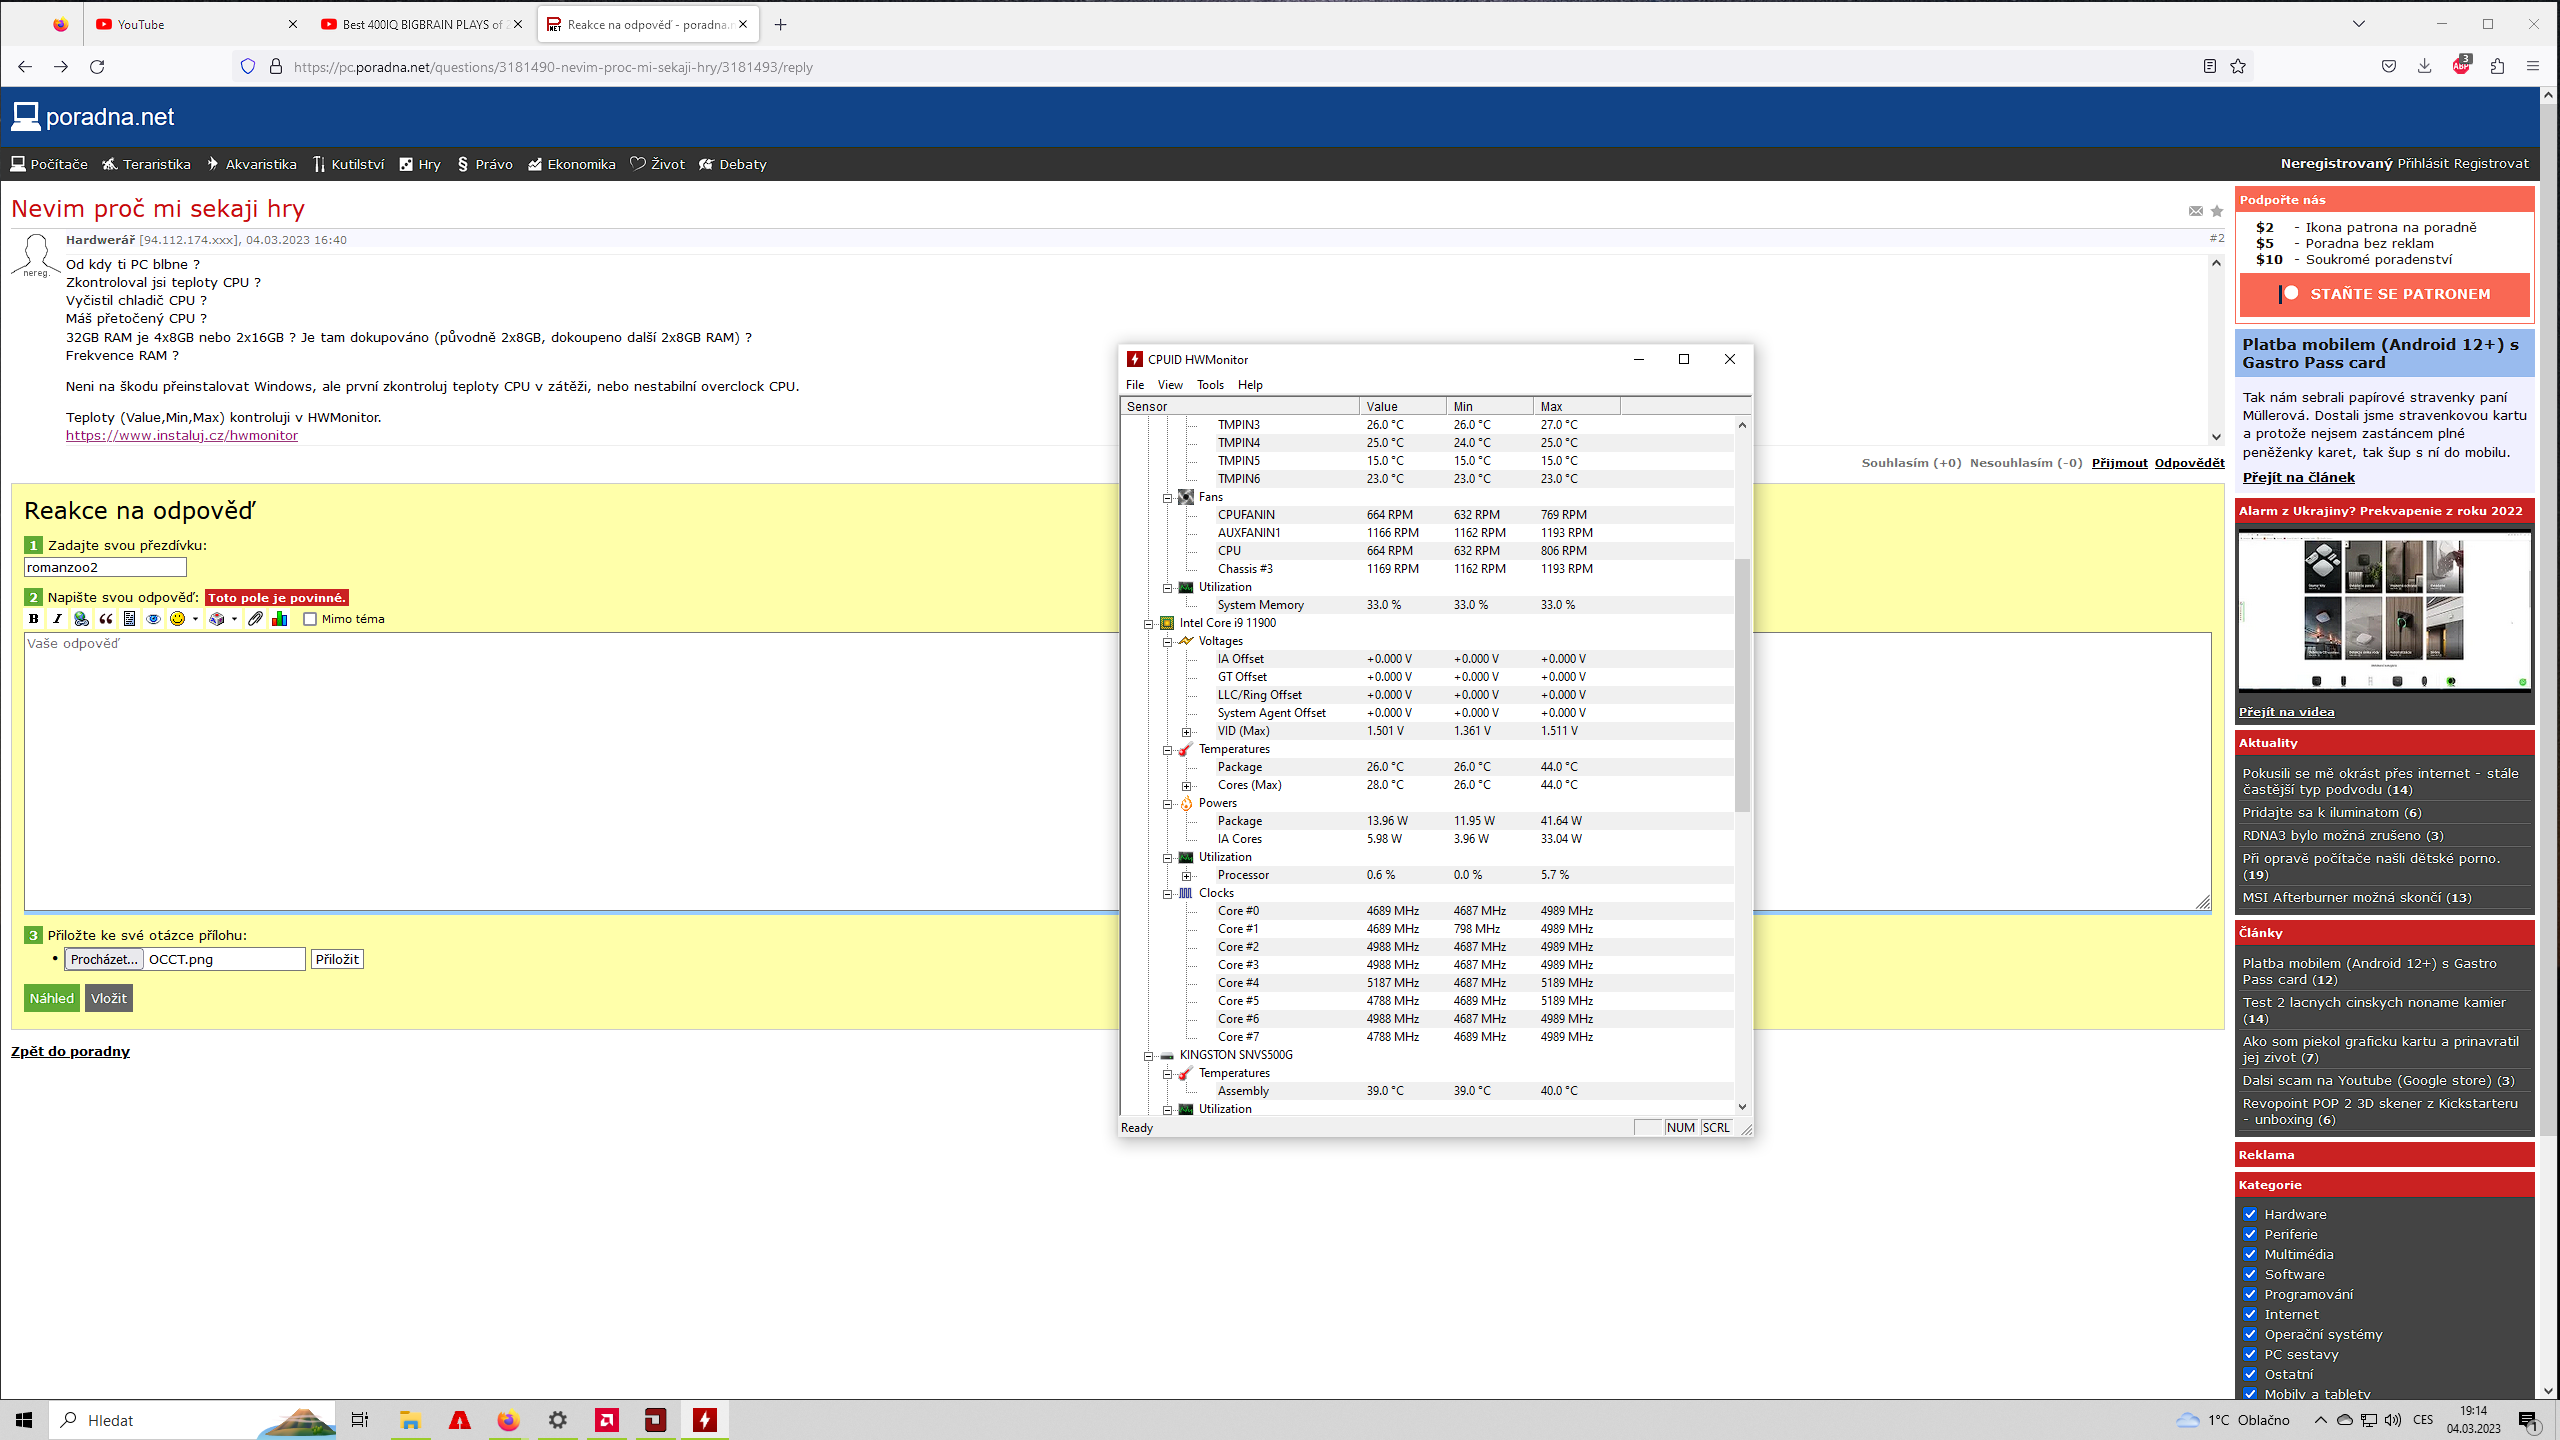Viewport: 2560px width, 1440px height.
Task: Collapse the Clocks tree section
Action: click(1167, 893)
